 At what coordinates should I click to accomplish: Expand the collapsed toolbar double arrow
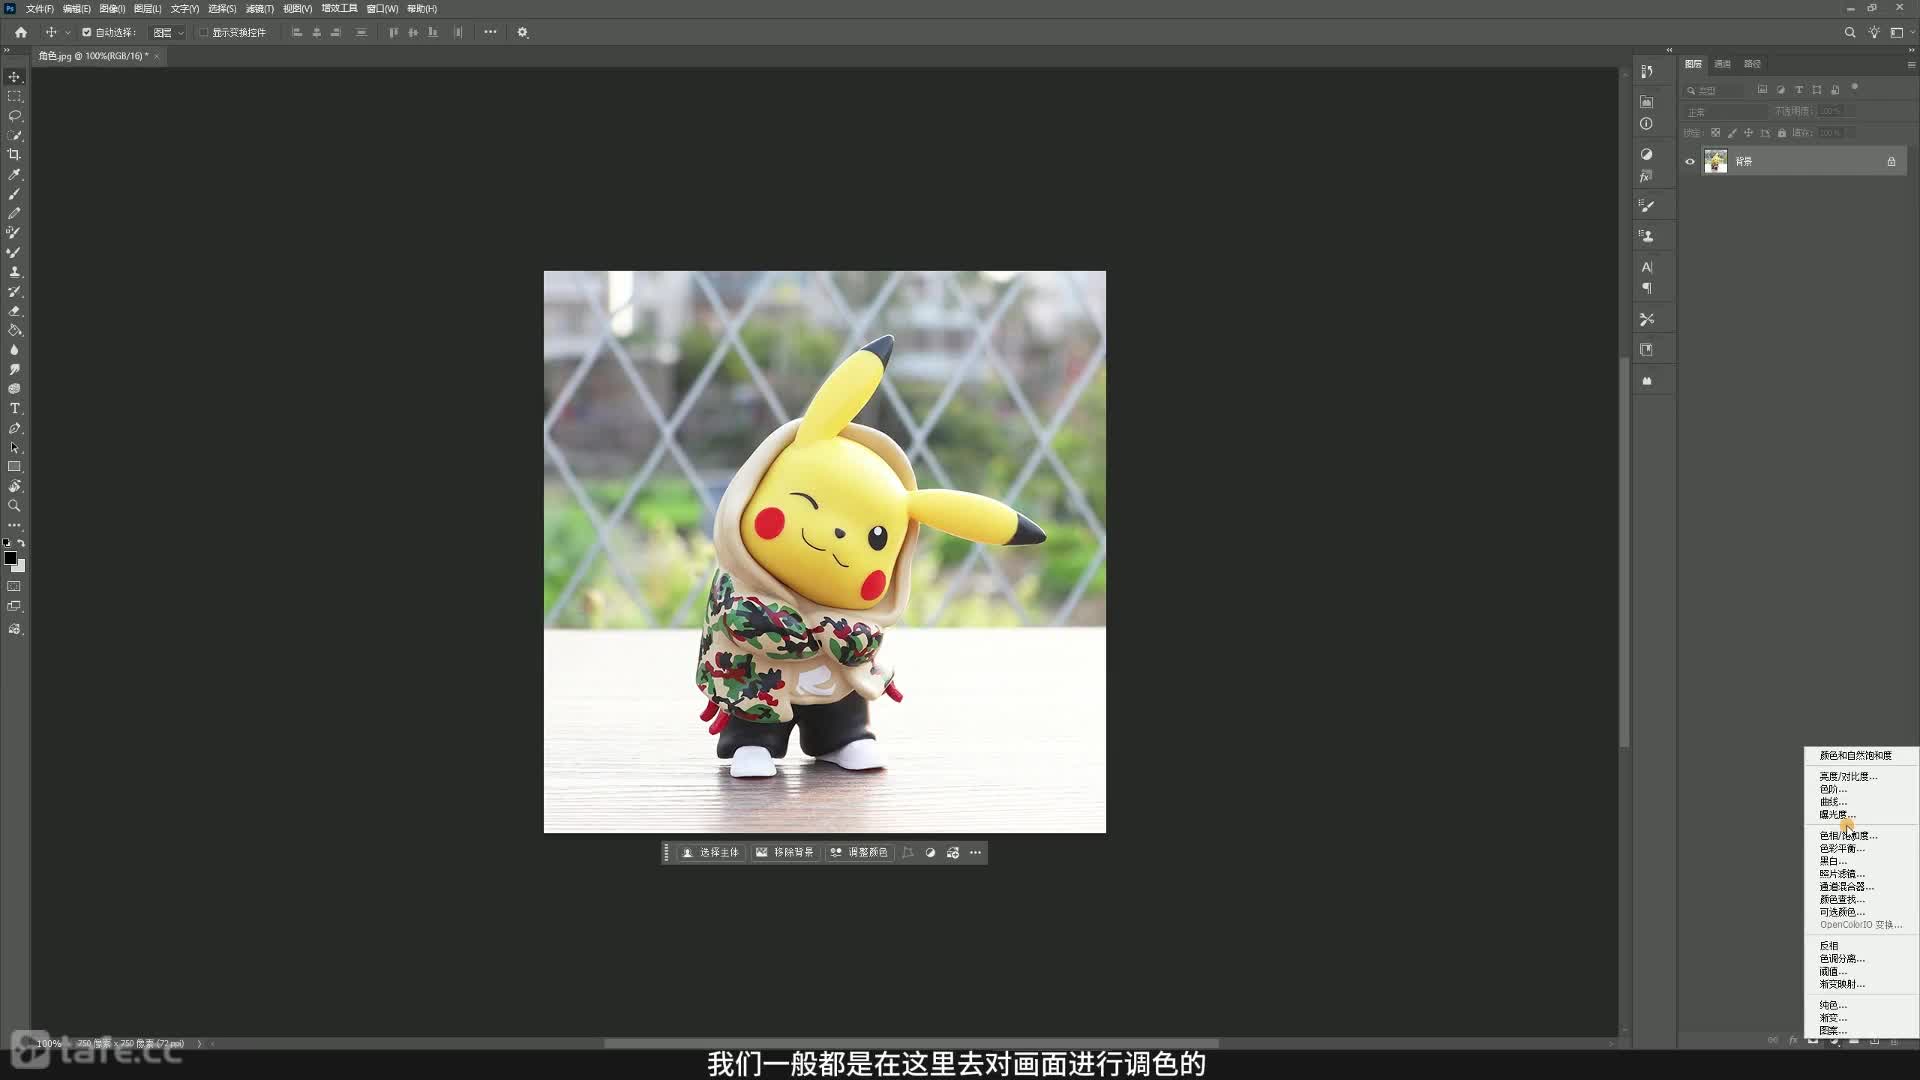(x=8, y=50)
